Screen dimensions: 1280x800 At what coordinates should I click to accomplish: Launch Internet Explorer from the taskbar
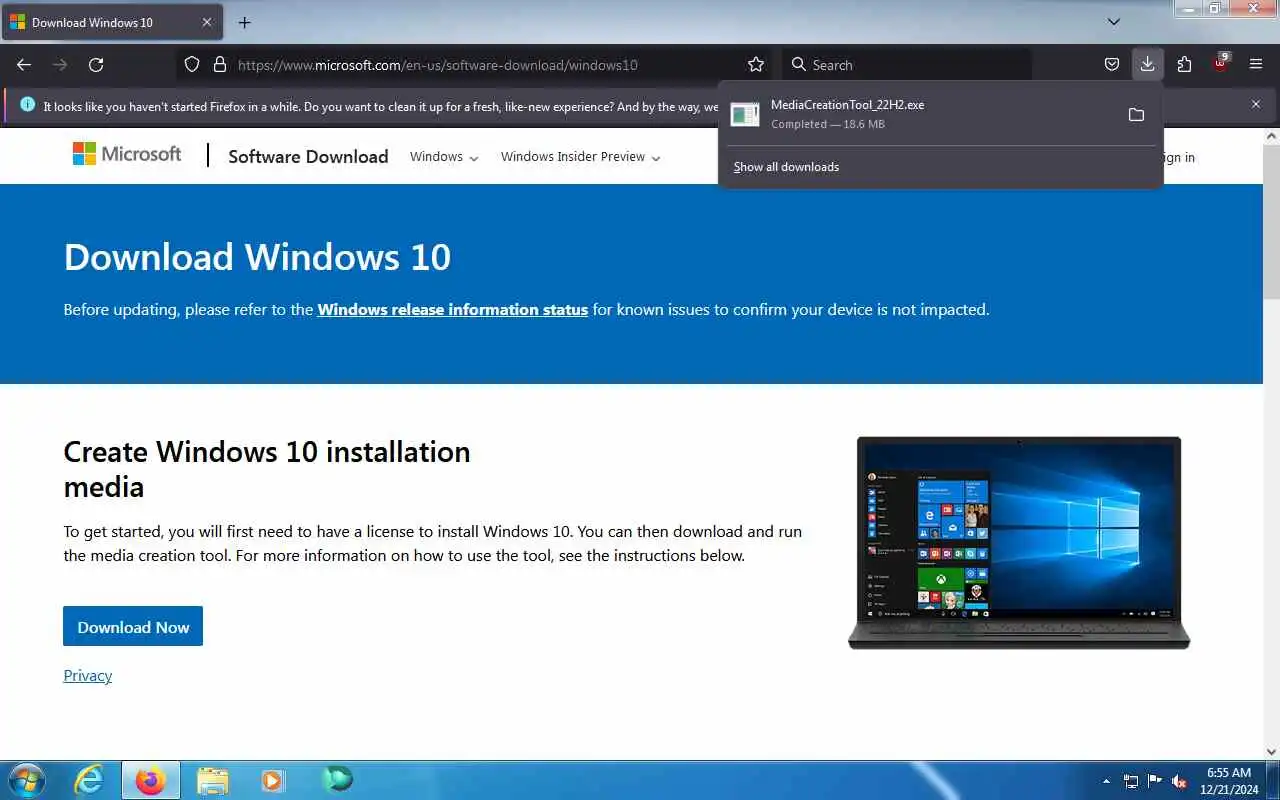coord(90,780)
